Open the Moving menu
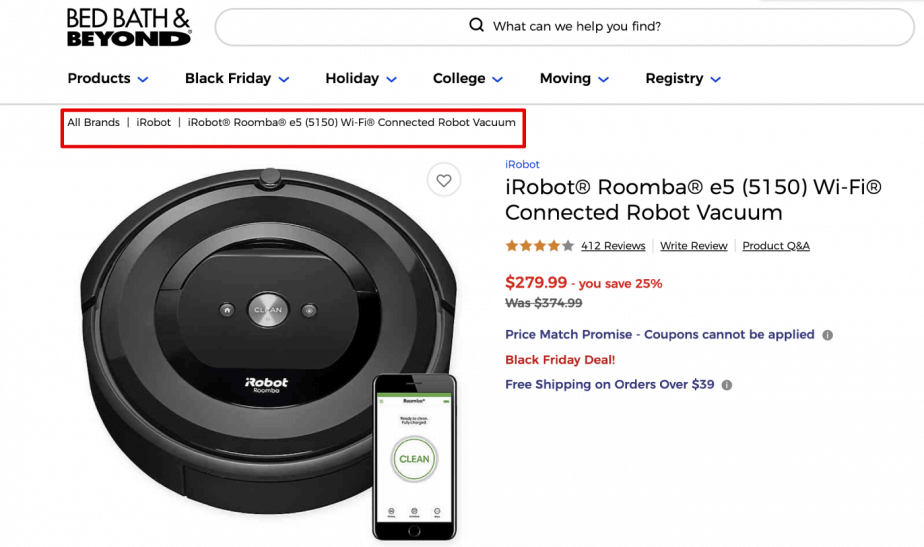Screen dimensions: 924x547 click(574, 78)
